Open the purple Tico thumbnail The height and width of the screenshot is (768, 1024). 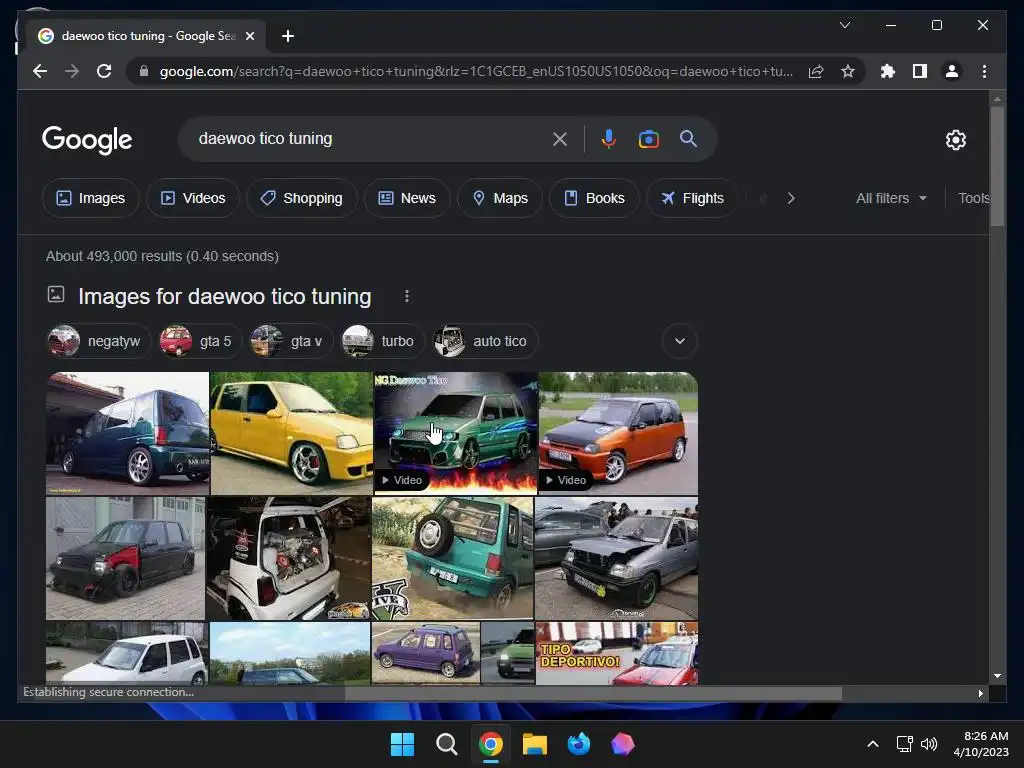(426, 653)
